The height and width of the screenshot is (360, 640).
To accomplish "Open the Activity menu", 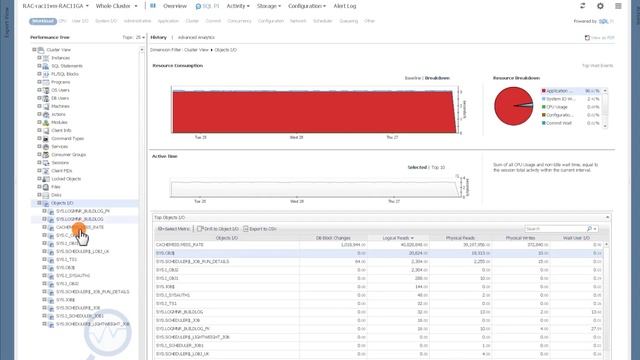I will click(238, 6).
